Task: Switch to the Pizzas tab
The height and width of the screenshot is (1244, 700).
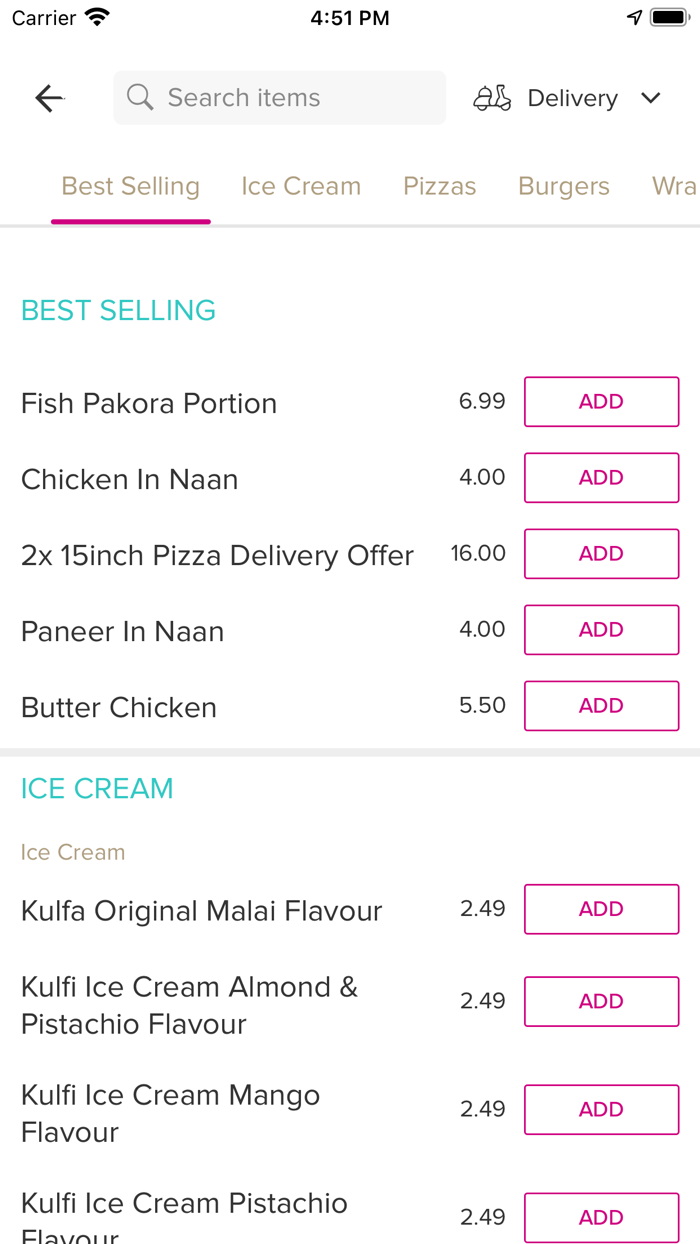Action: (440, 186)
